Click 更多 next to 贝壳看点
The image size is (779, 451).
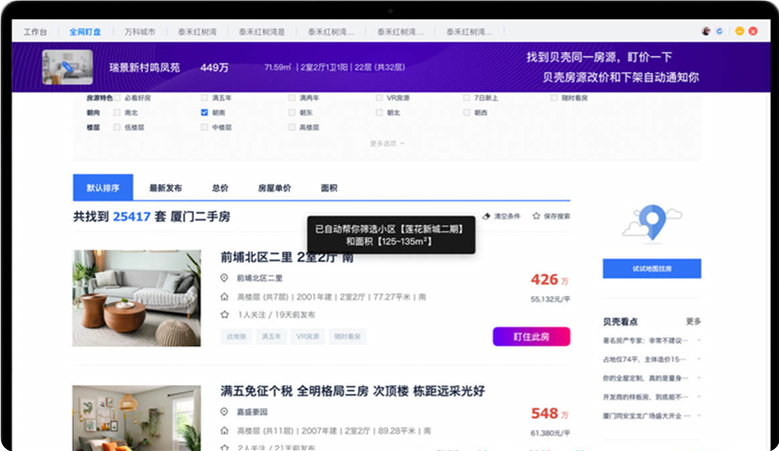point(693,321)
